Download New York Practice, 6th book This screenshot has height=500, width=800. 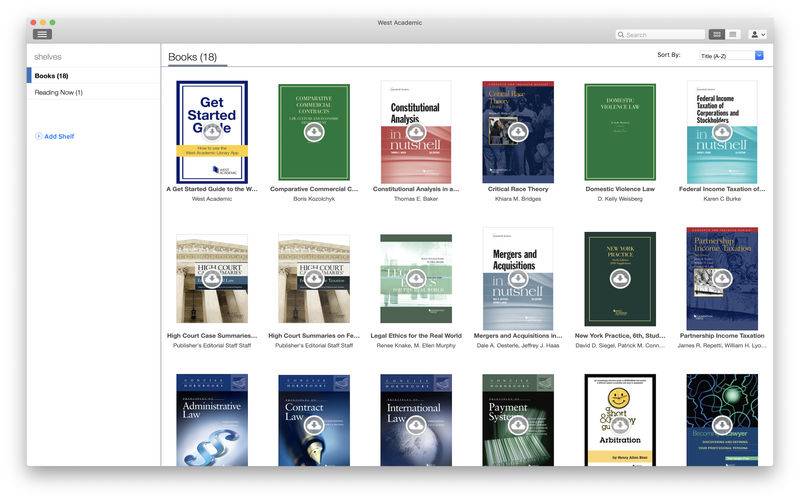coord(620,279)
